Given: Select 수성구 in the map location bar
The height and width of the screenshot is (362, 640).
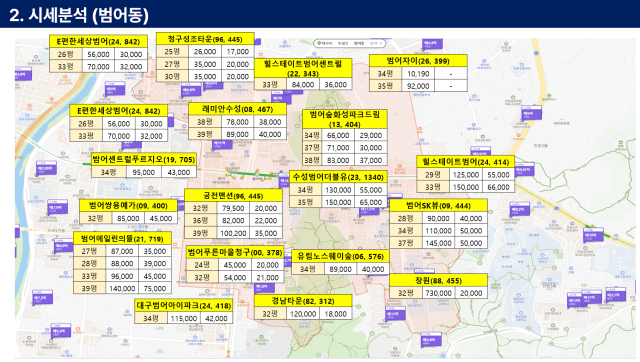Looking at the screenshot, I should click(343, 43).
